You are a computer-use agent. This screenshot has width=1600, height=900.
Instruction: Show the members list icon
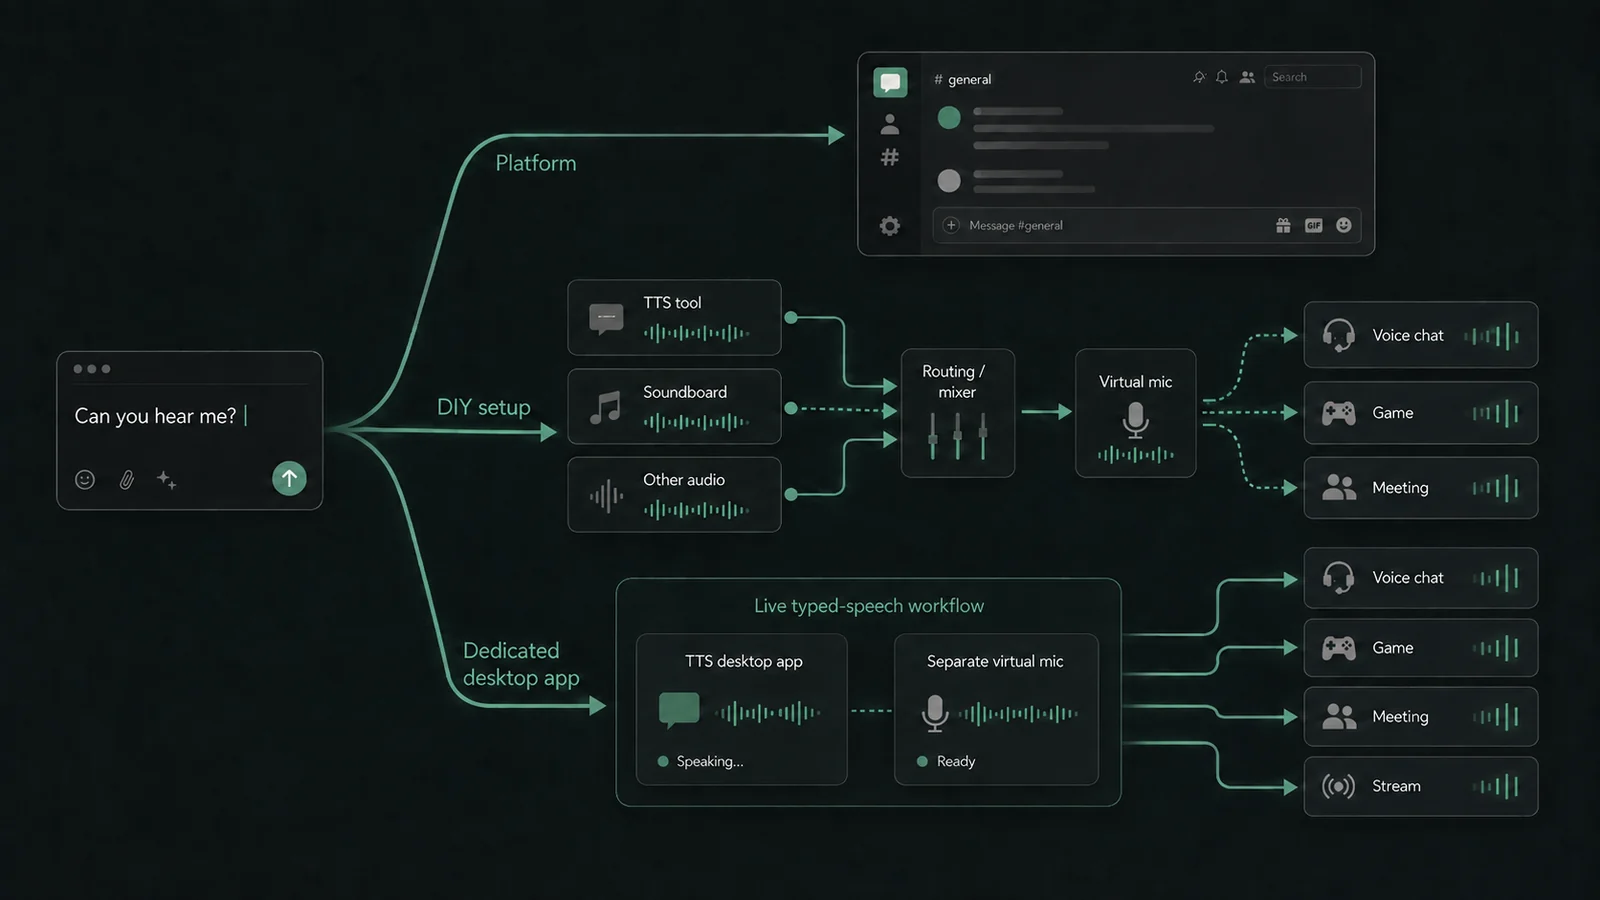(x=1247, y=77)
